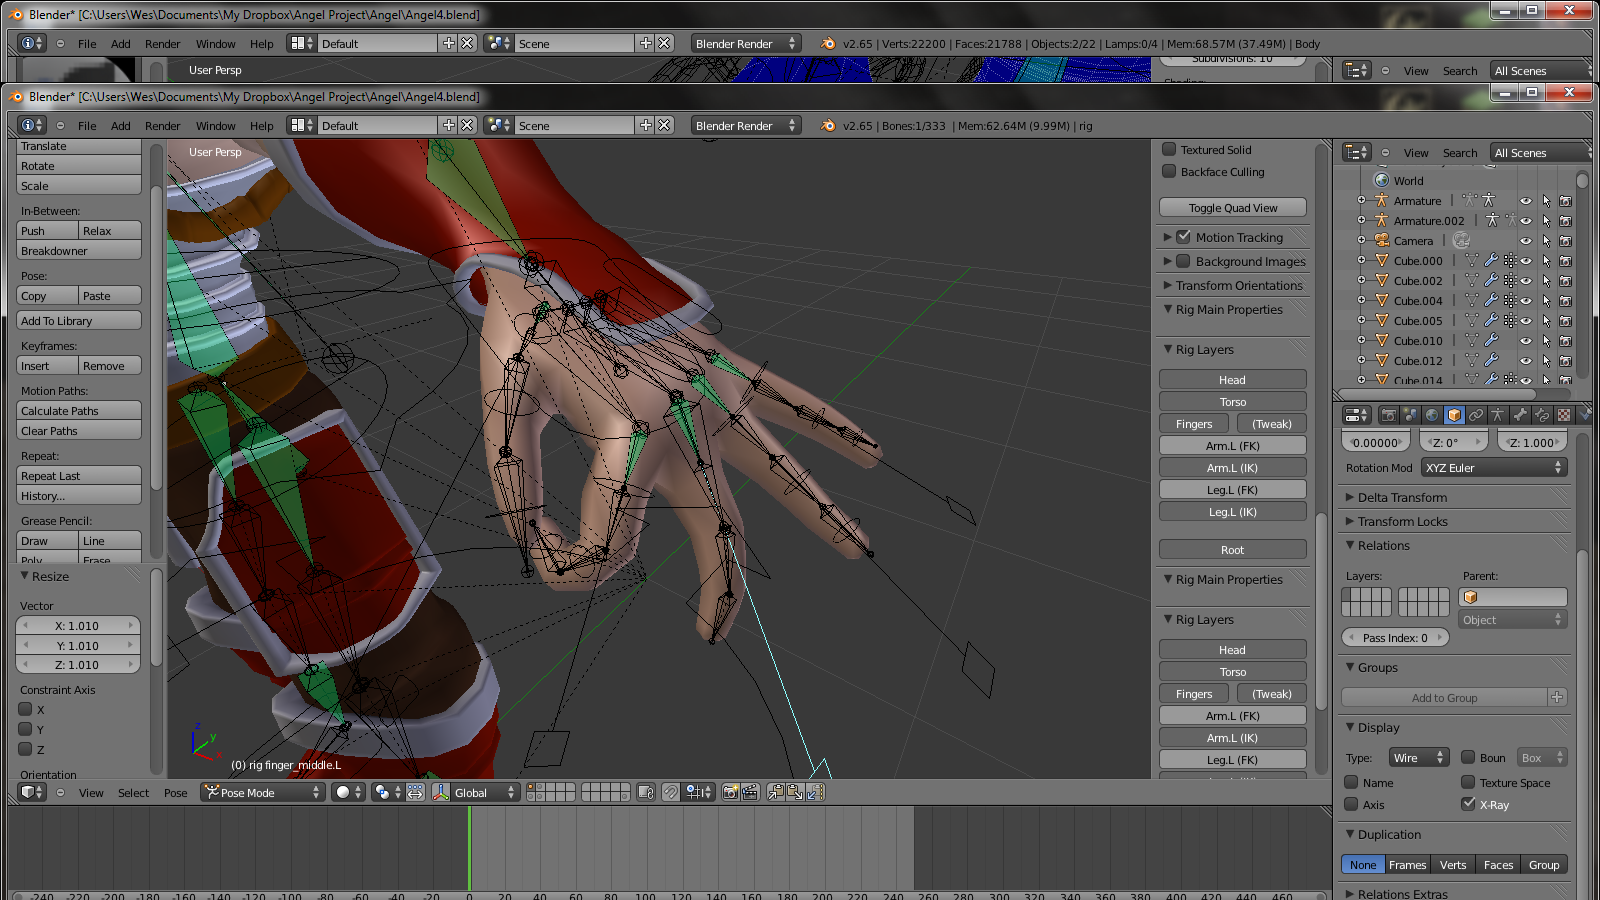1600x900 pixels.
Task: Open the display Type Wire dropdown
Action: [1418, 757]
